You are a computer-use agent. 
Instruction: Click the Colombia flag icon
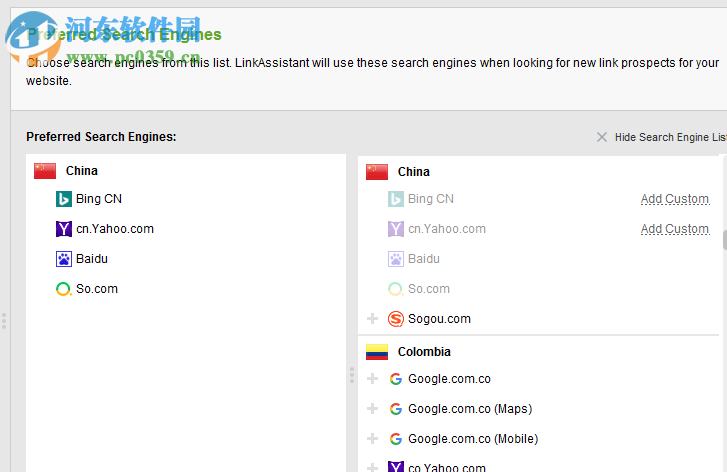pos(377,352)
